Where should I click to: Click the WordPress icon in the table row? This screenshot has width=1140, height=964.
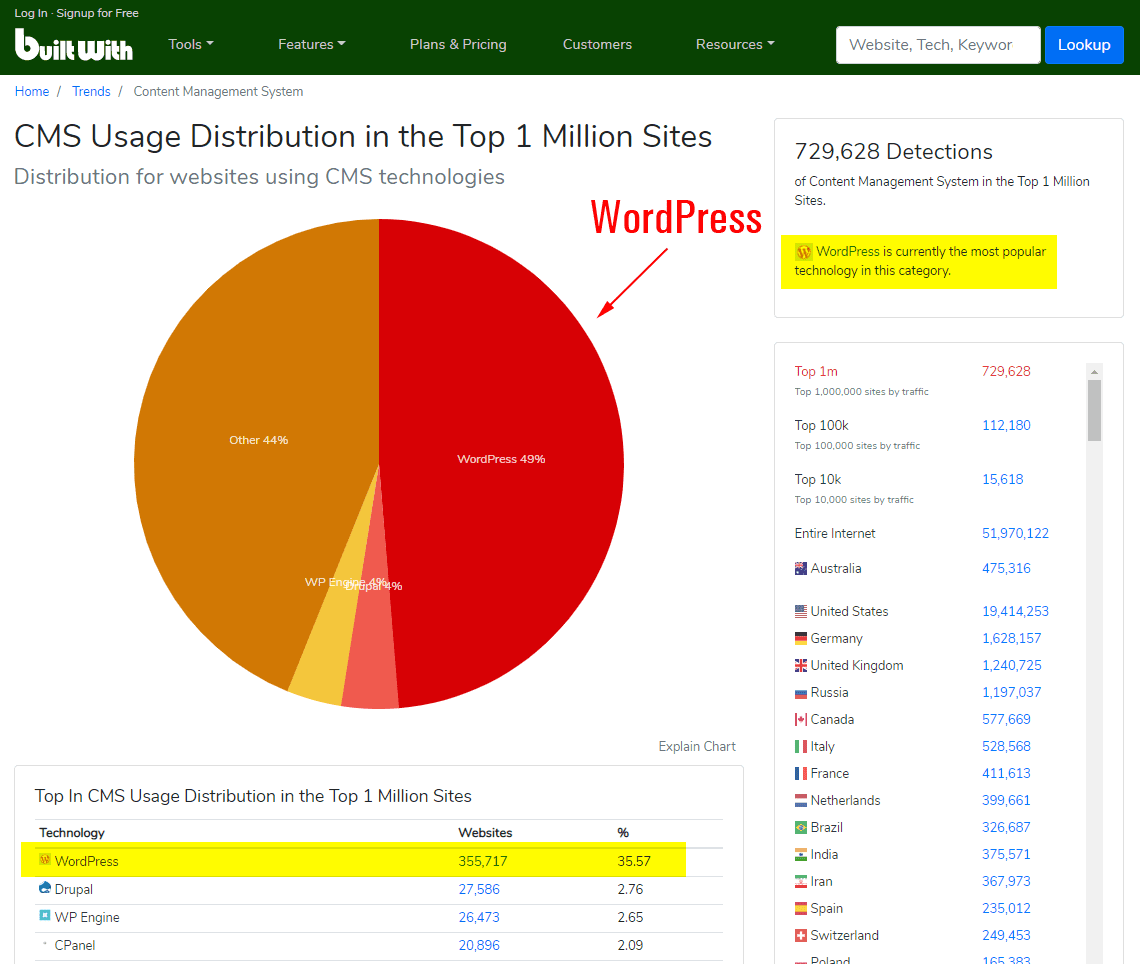[45, 860]
